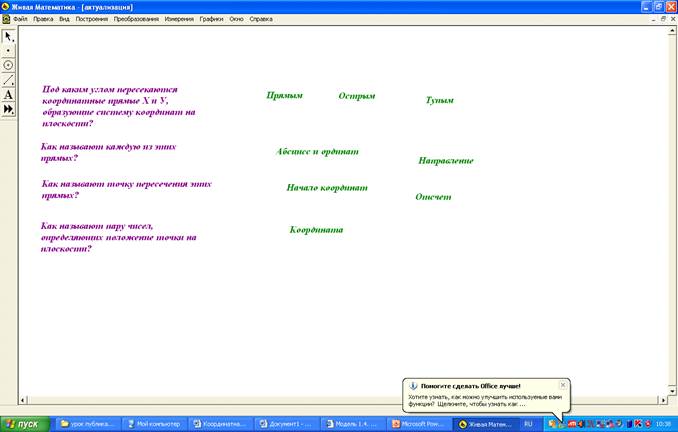Switch to the Координатна... Word taskbar button
The image size is (678, 432).
tap(220, 424)
